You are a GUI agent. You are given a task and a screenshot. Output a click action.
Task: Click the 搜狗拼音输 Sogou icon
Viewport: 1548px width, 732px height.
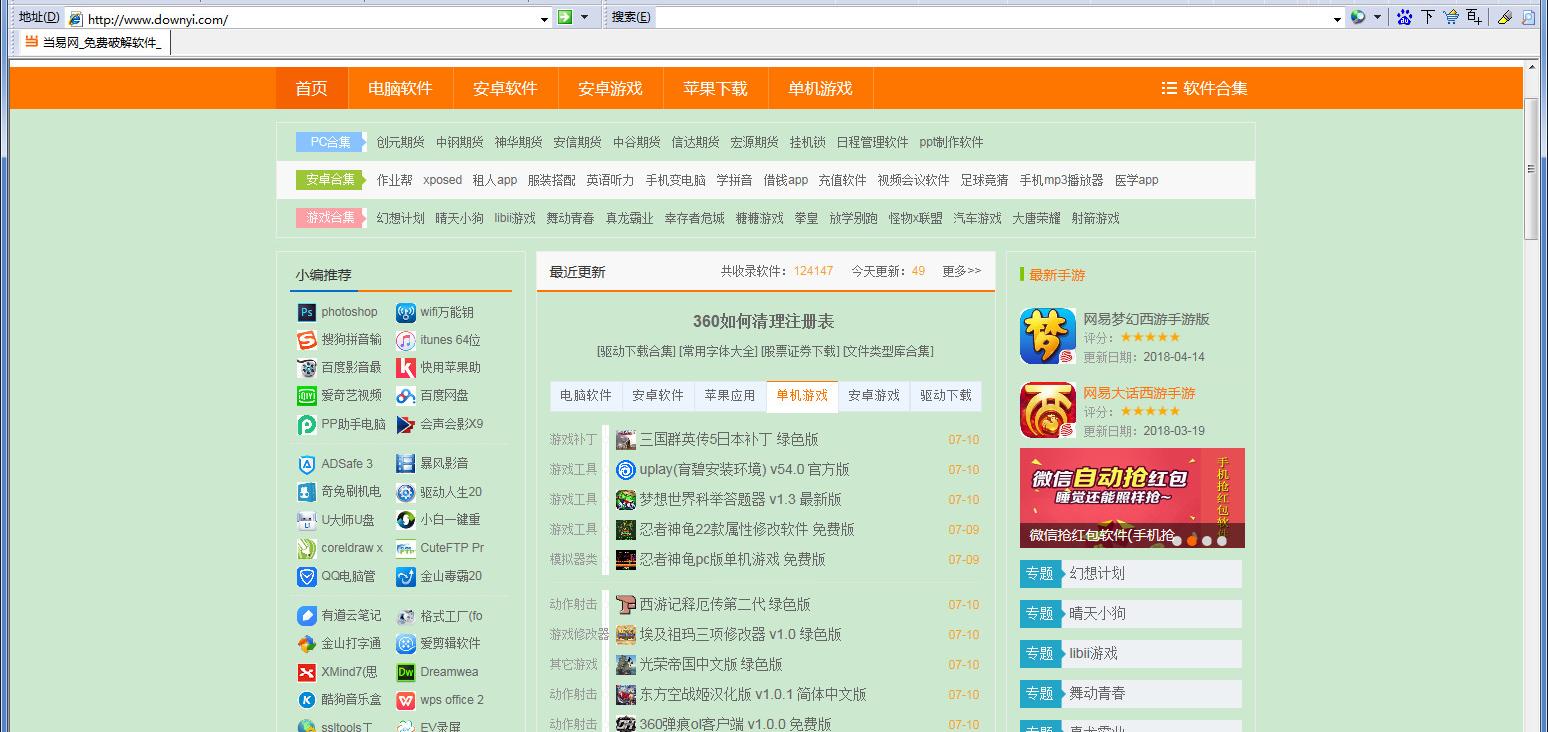point(307,341)
